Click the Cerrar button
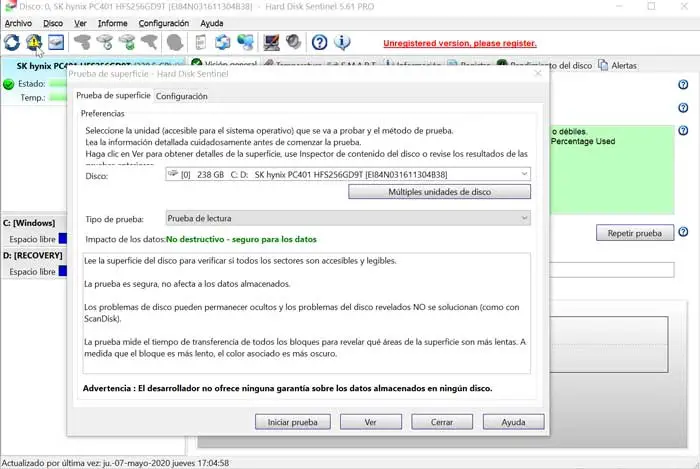This screenshot has height=469, width=700. (x=442, y=422)
